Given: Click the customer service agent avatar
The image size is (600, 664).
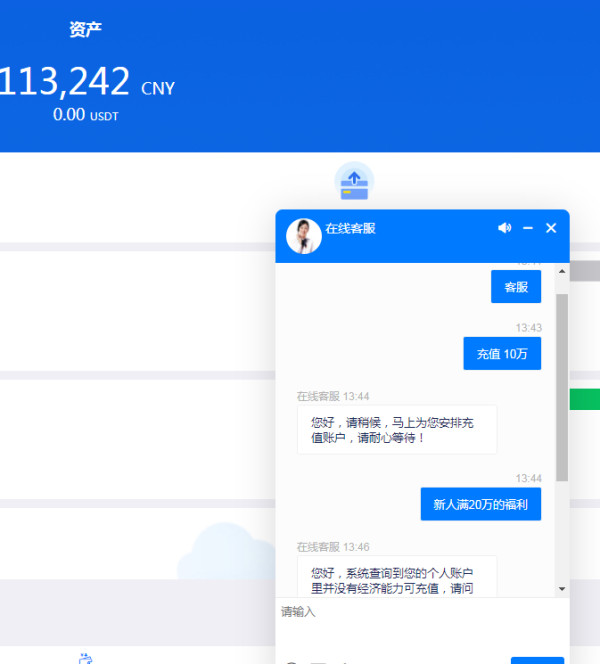Looking at the screenshot, I should pos(304,236).
